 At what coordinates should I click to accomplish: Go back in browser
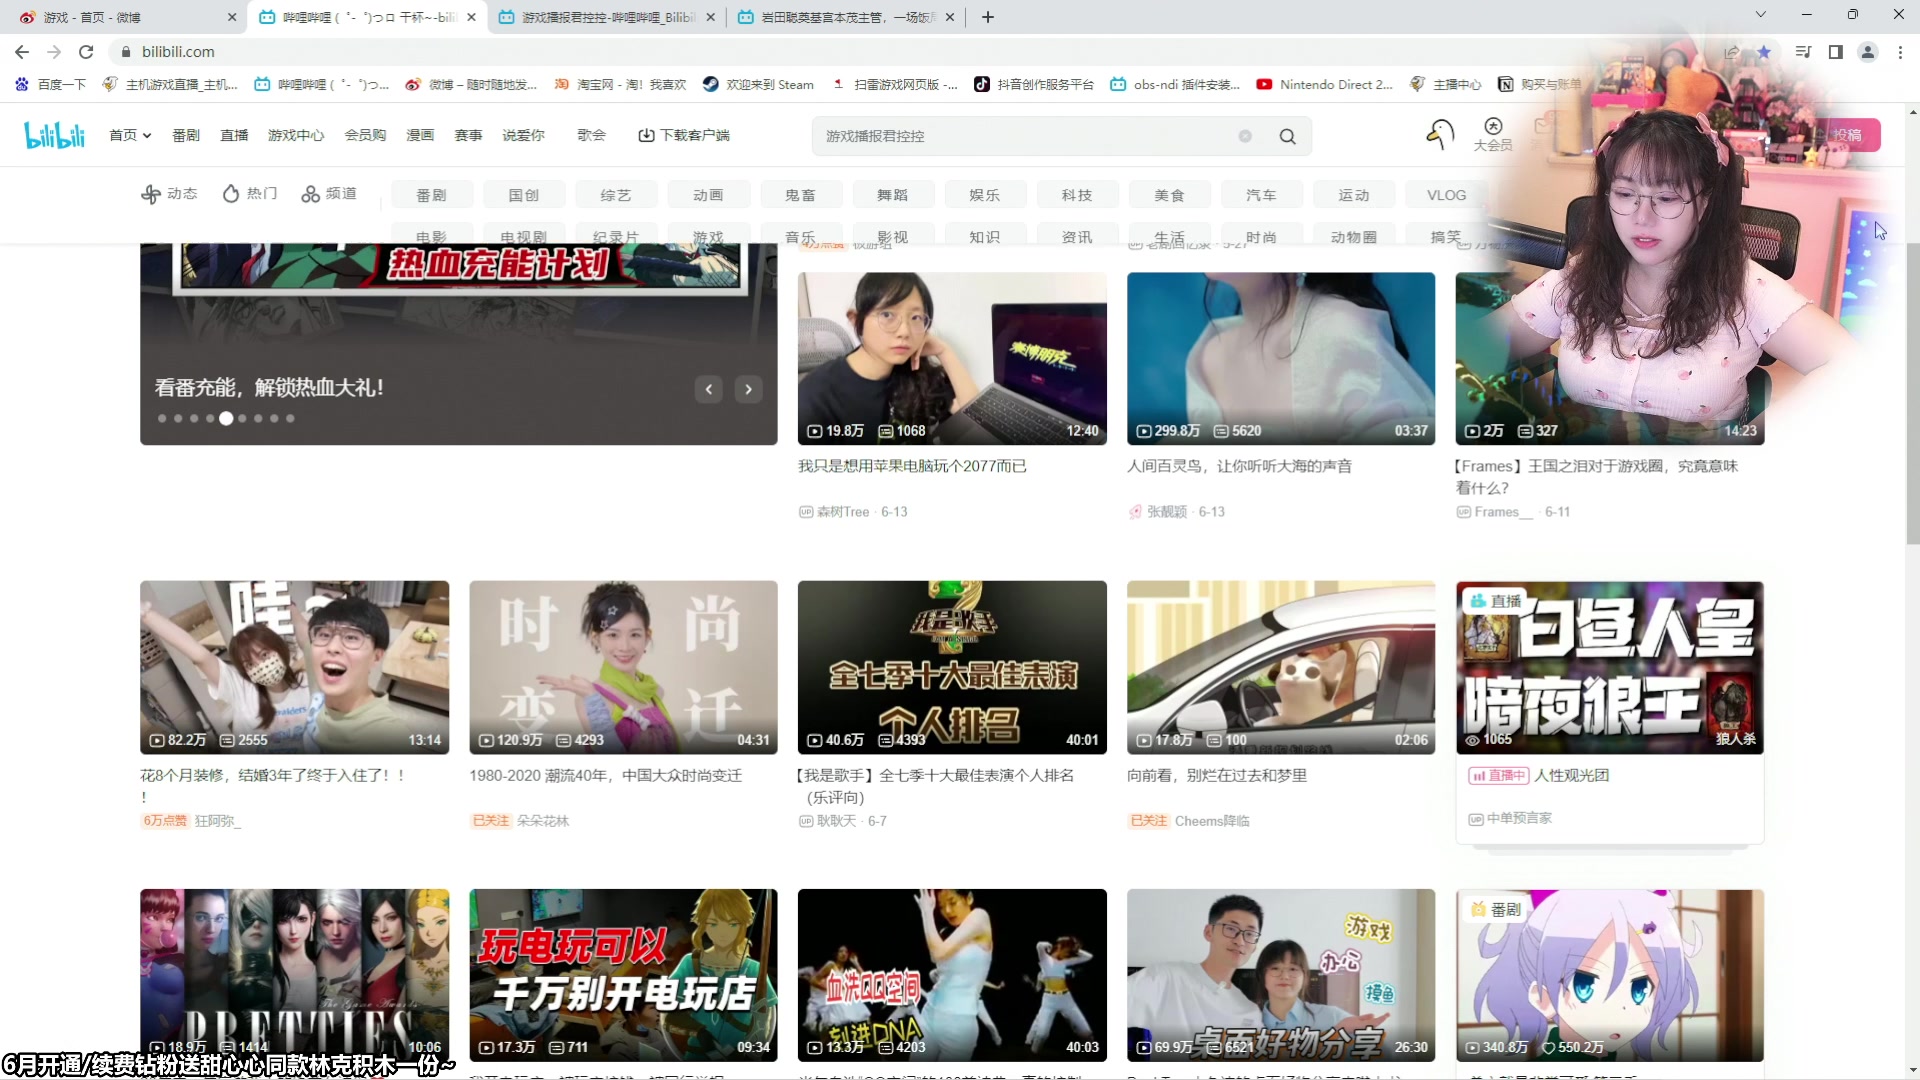(x=22, y=52)
